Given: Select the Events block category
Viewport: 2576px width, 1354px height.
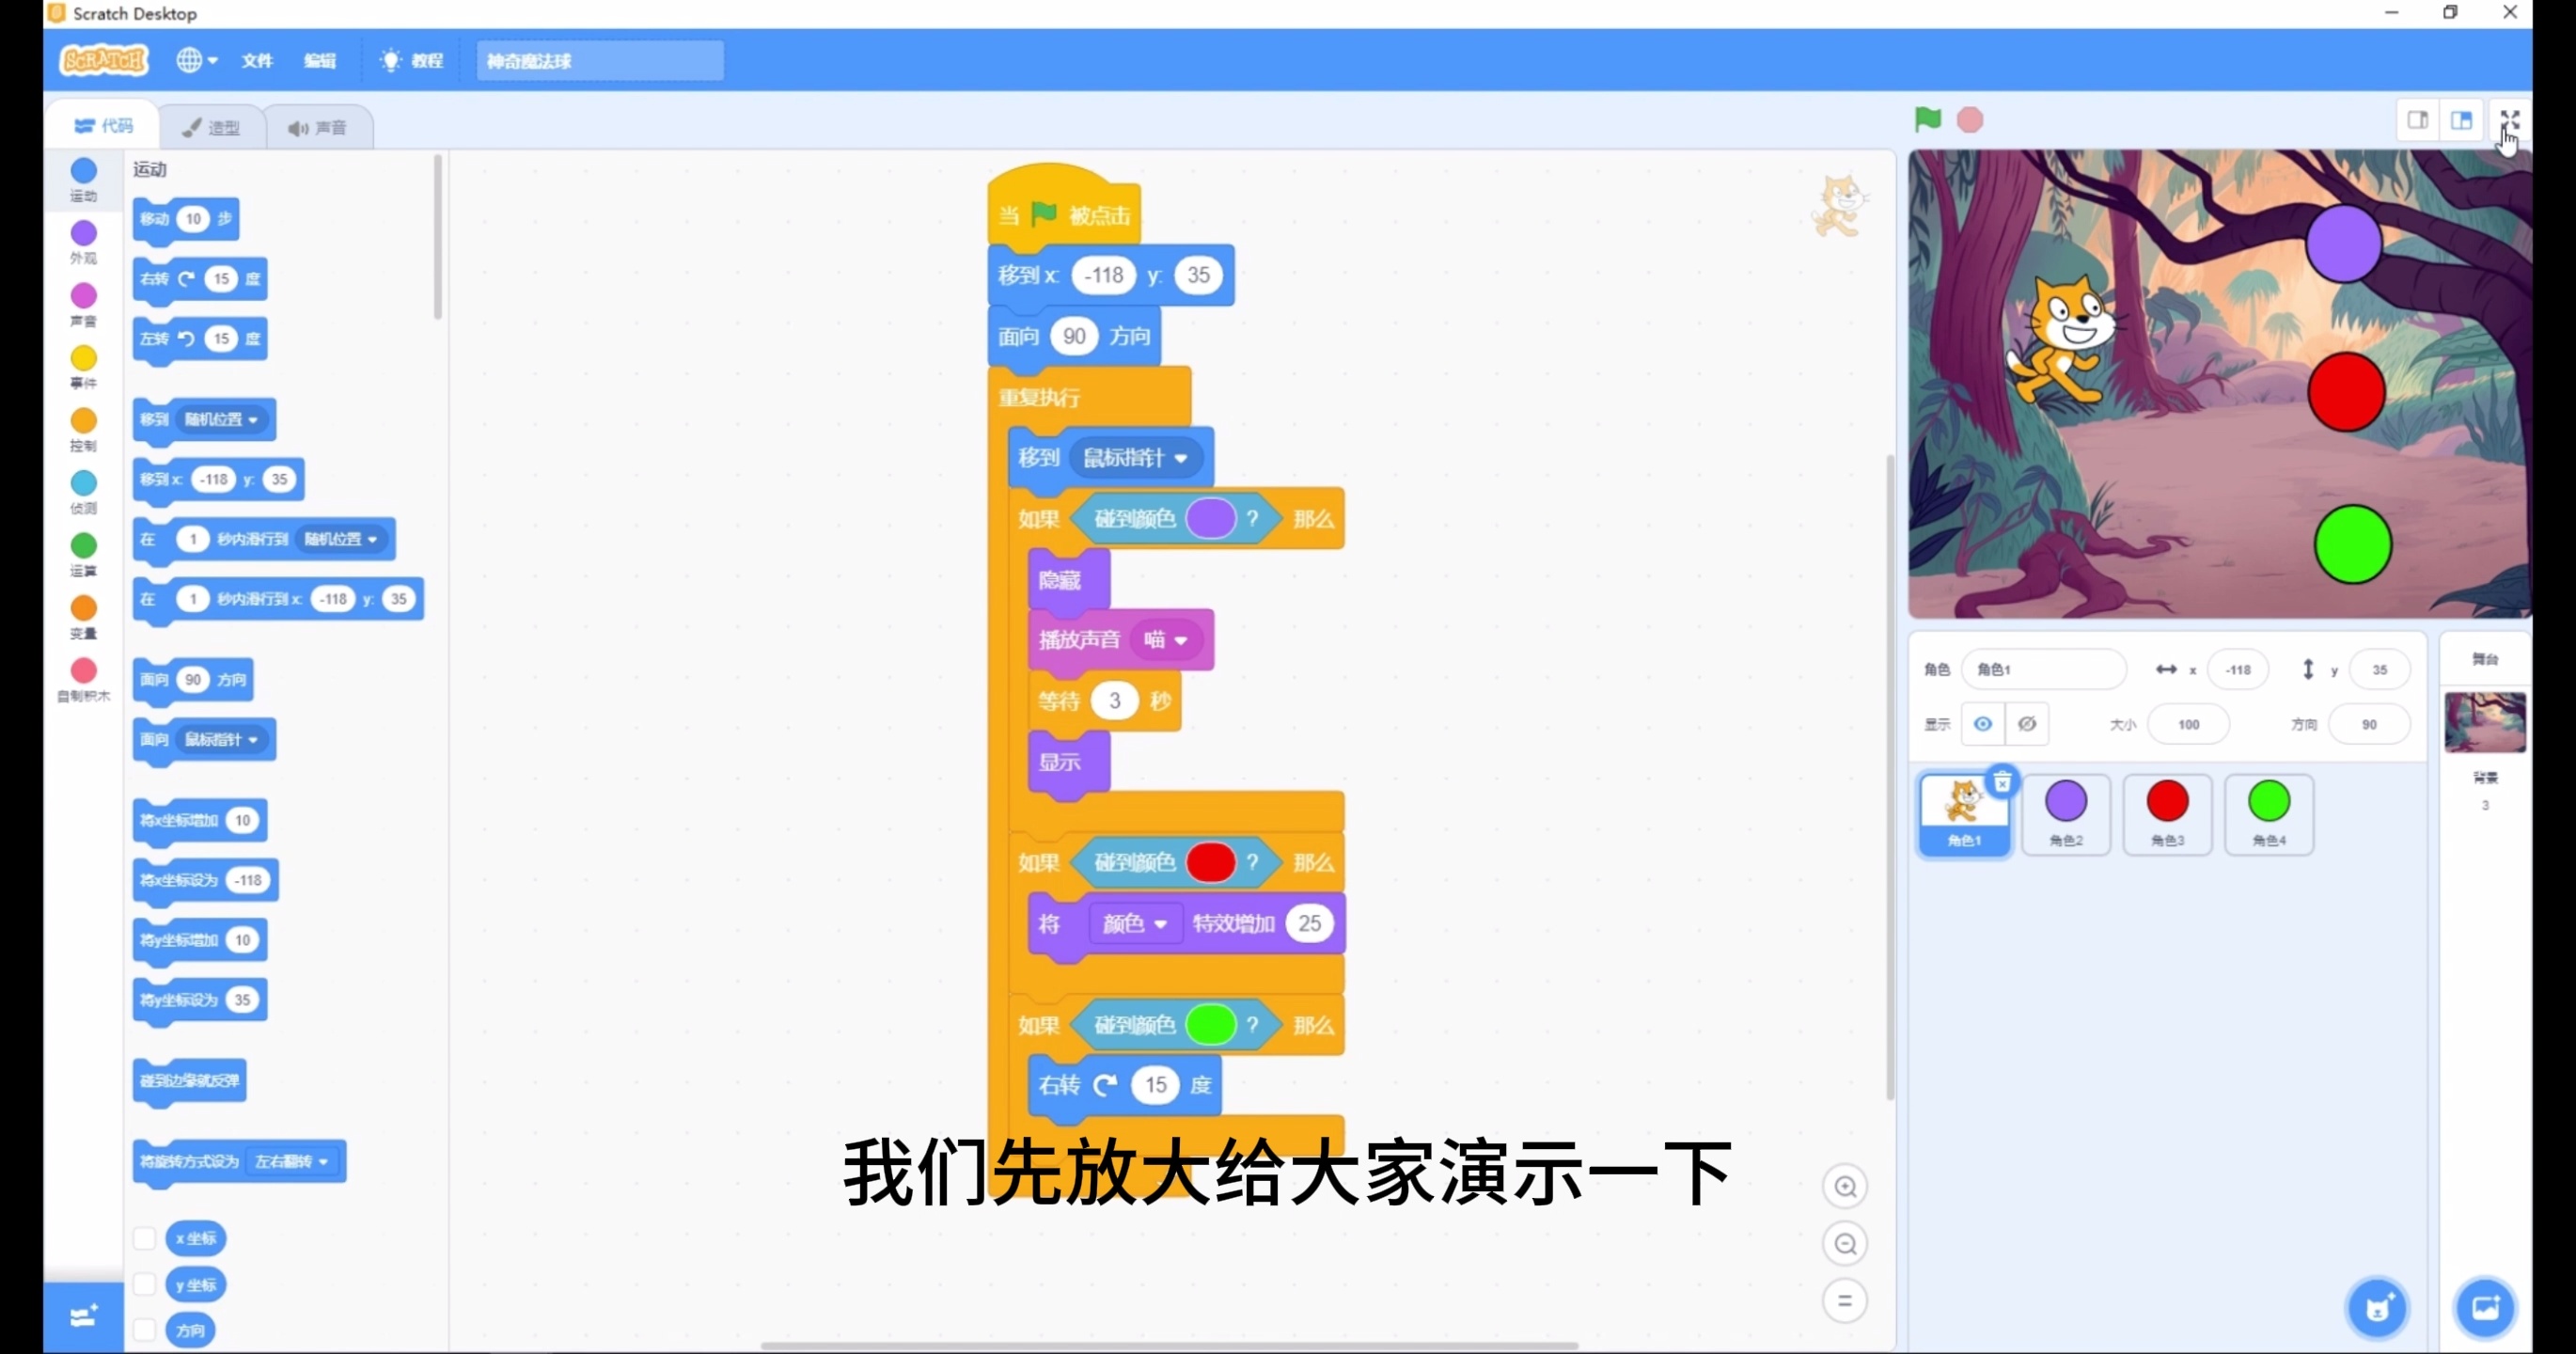Looking at the screenshot, I should (83, 368).
